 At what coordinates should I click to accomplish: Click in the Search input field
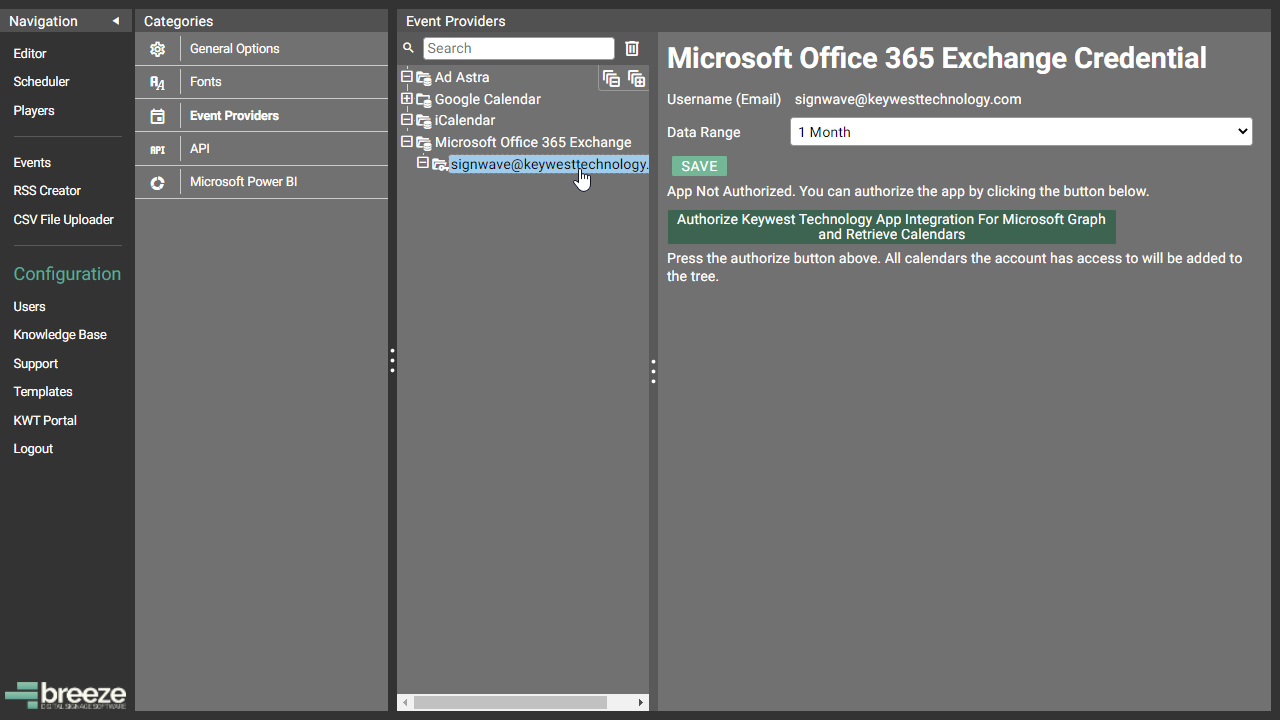[518, 48]
